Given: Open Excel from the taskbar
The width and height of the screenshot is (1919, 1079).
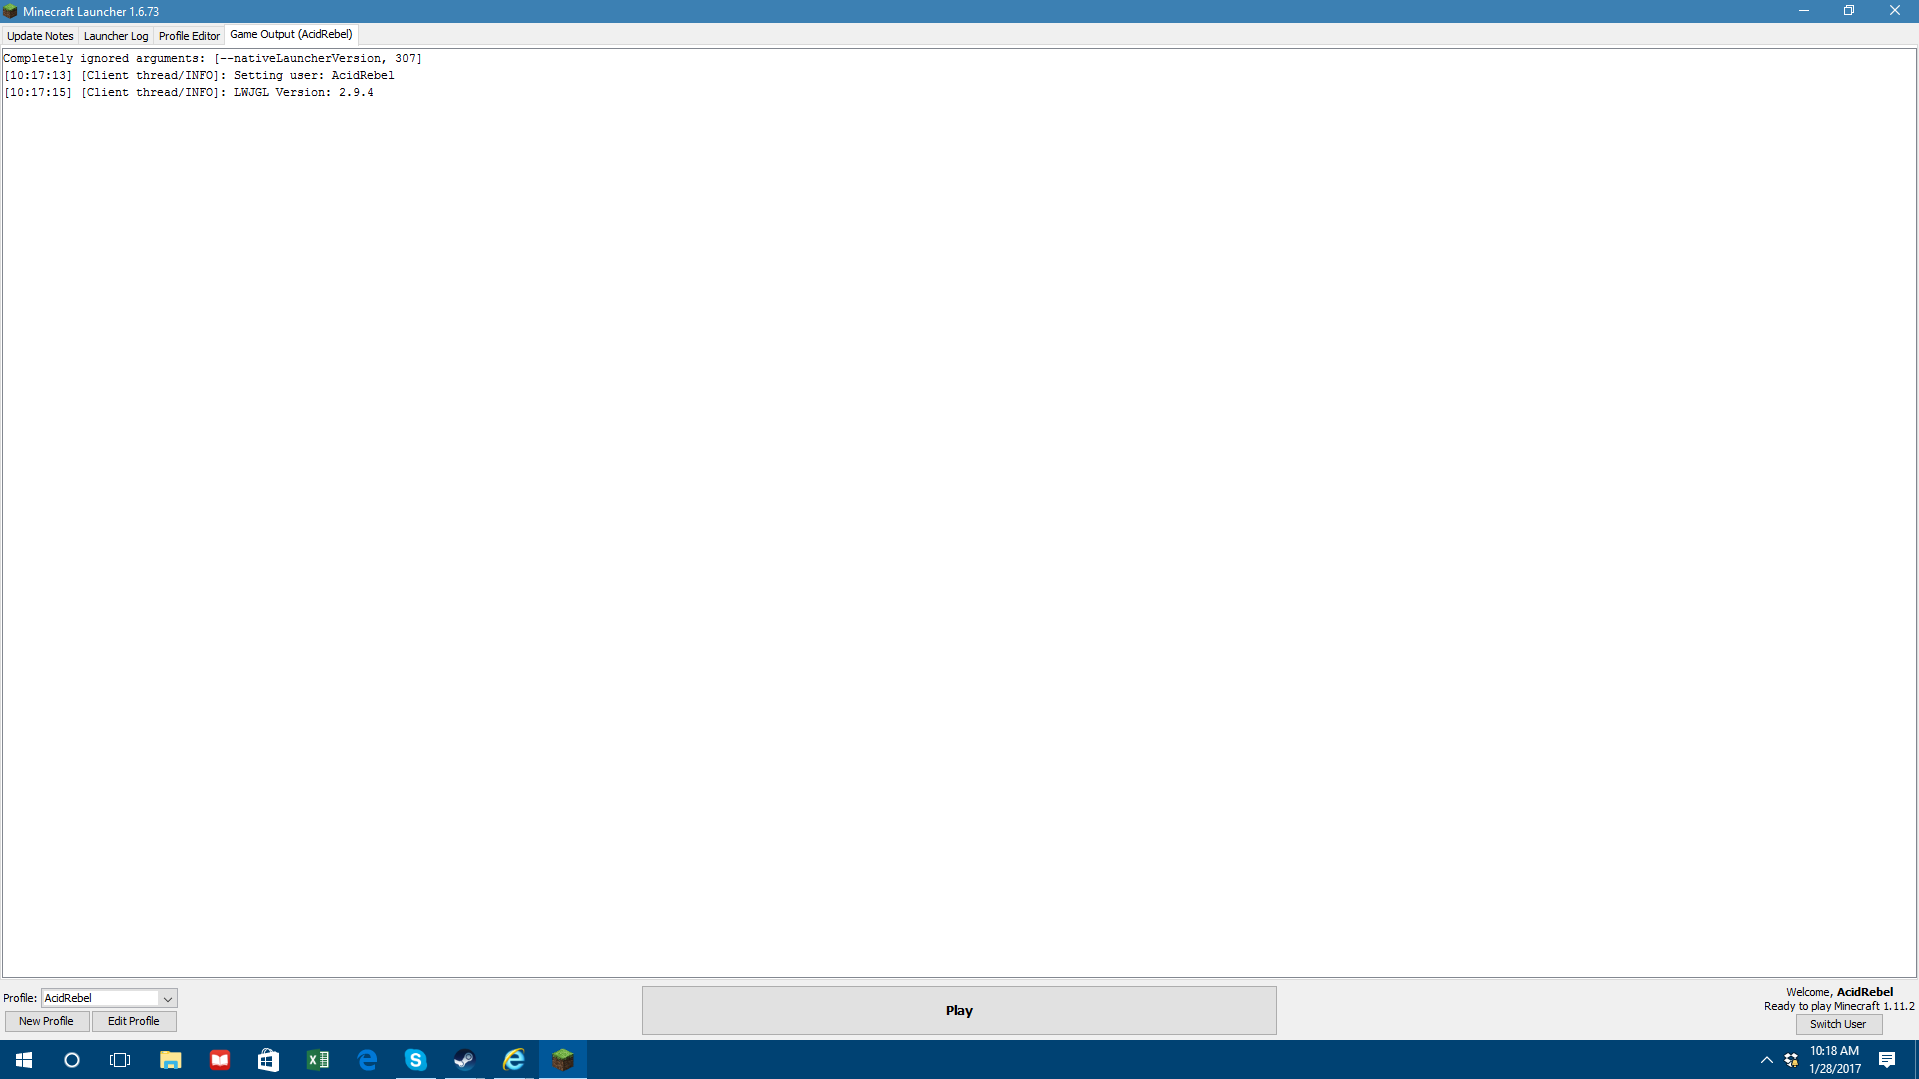Looking at the screenshot, I should [317, 1060].
